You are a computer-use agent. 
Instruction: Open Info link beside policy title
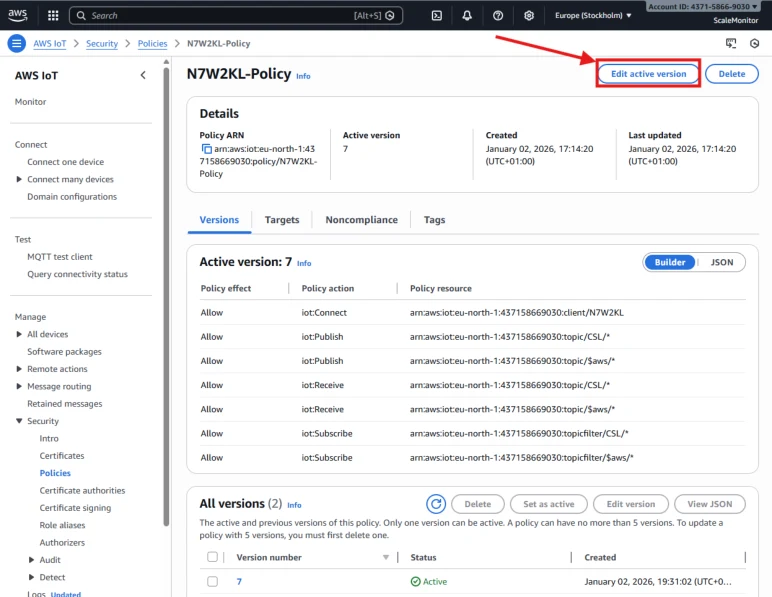(303, 76)
